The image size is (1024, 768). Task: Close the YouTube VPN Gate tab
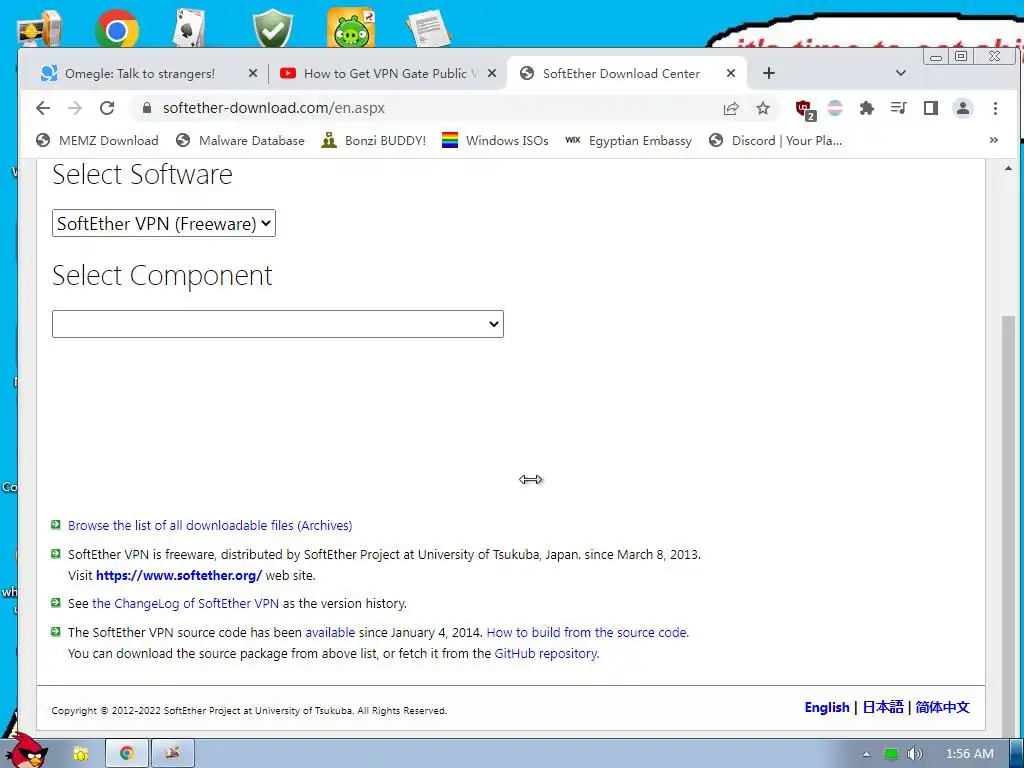(x=492, y=73)
